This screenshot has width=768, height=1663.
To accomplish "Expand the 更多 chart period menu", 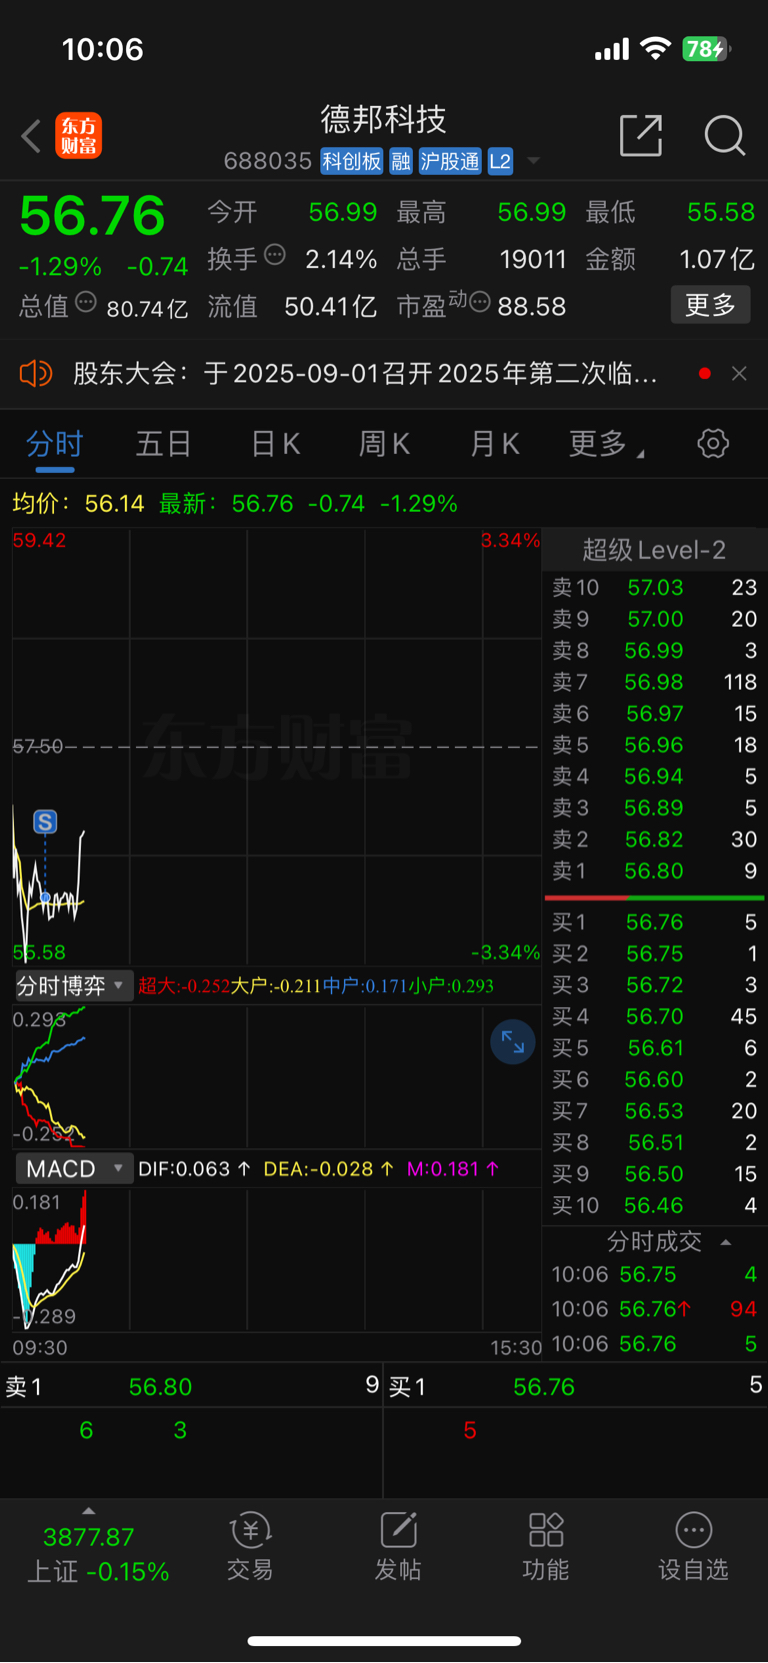I will click(606, 444).
